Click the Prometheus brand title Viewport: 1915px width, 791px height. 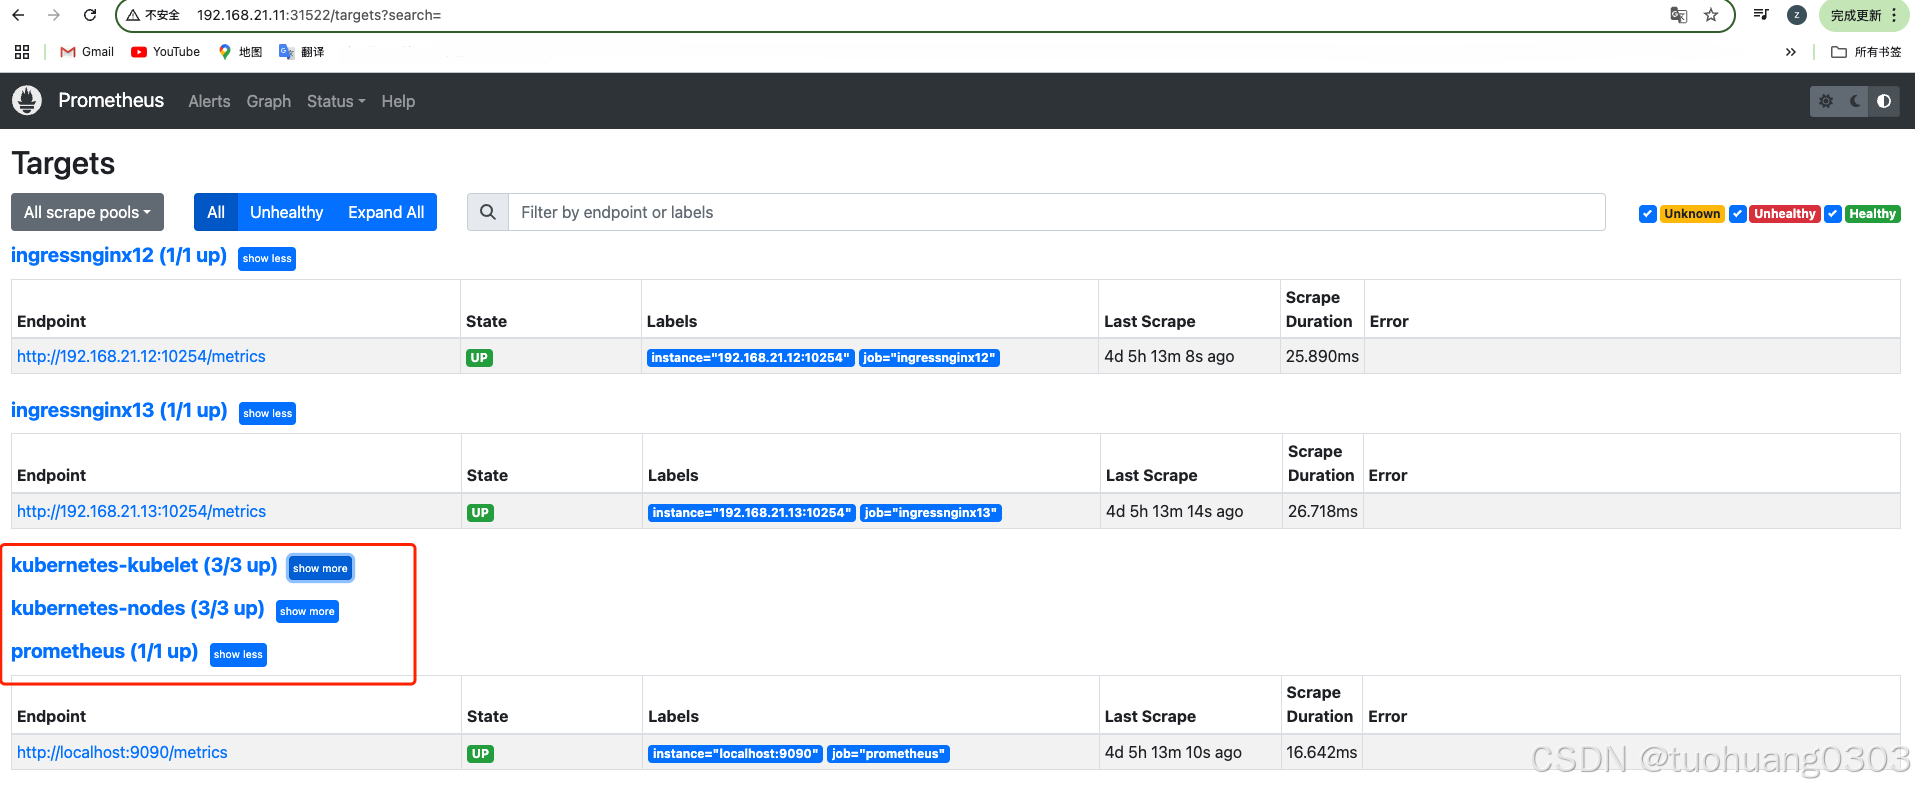[111, 100]
